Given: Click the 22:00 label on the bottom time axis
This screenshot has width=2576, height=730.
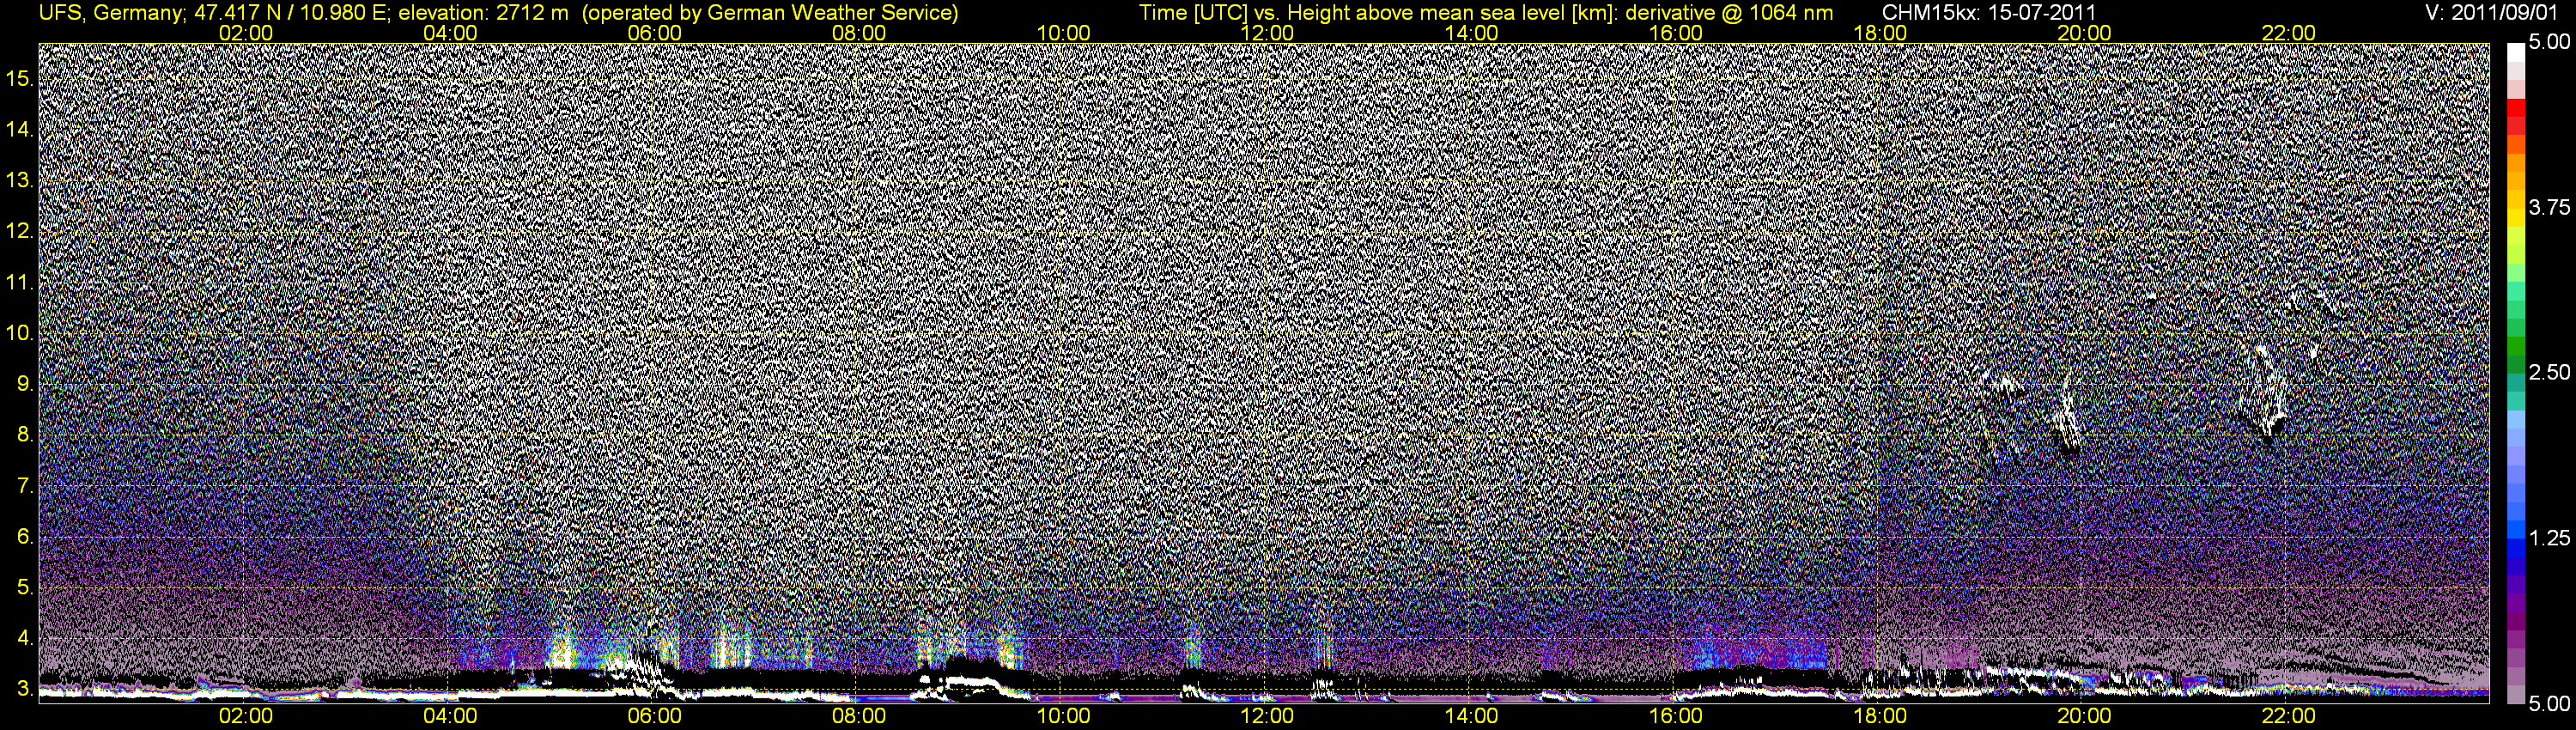Looking at the screenshot, I should click(x=2289, y=716).
